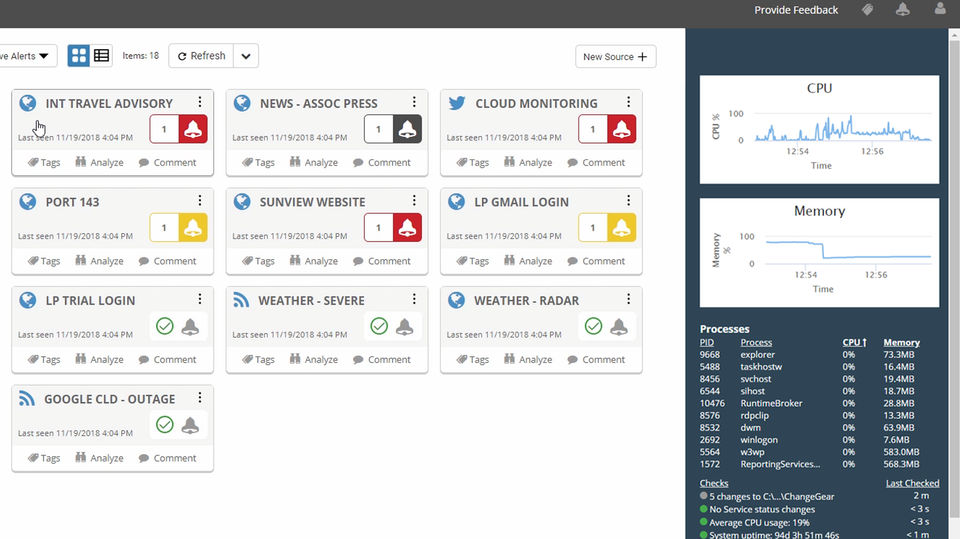
Task: Click the red alert bell on CLOUD MONITORING
Action: tap(621, 129)
